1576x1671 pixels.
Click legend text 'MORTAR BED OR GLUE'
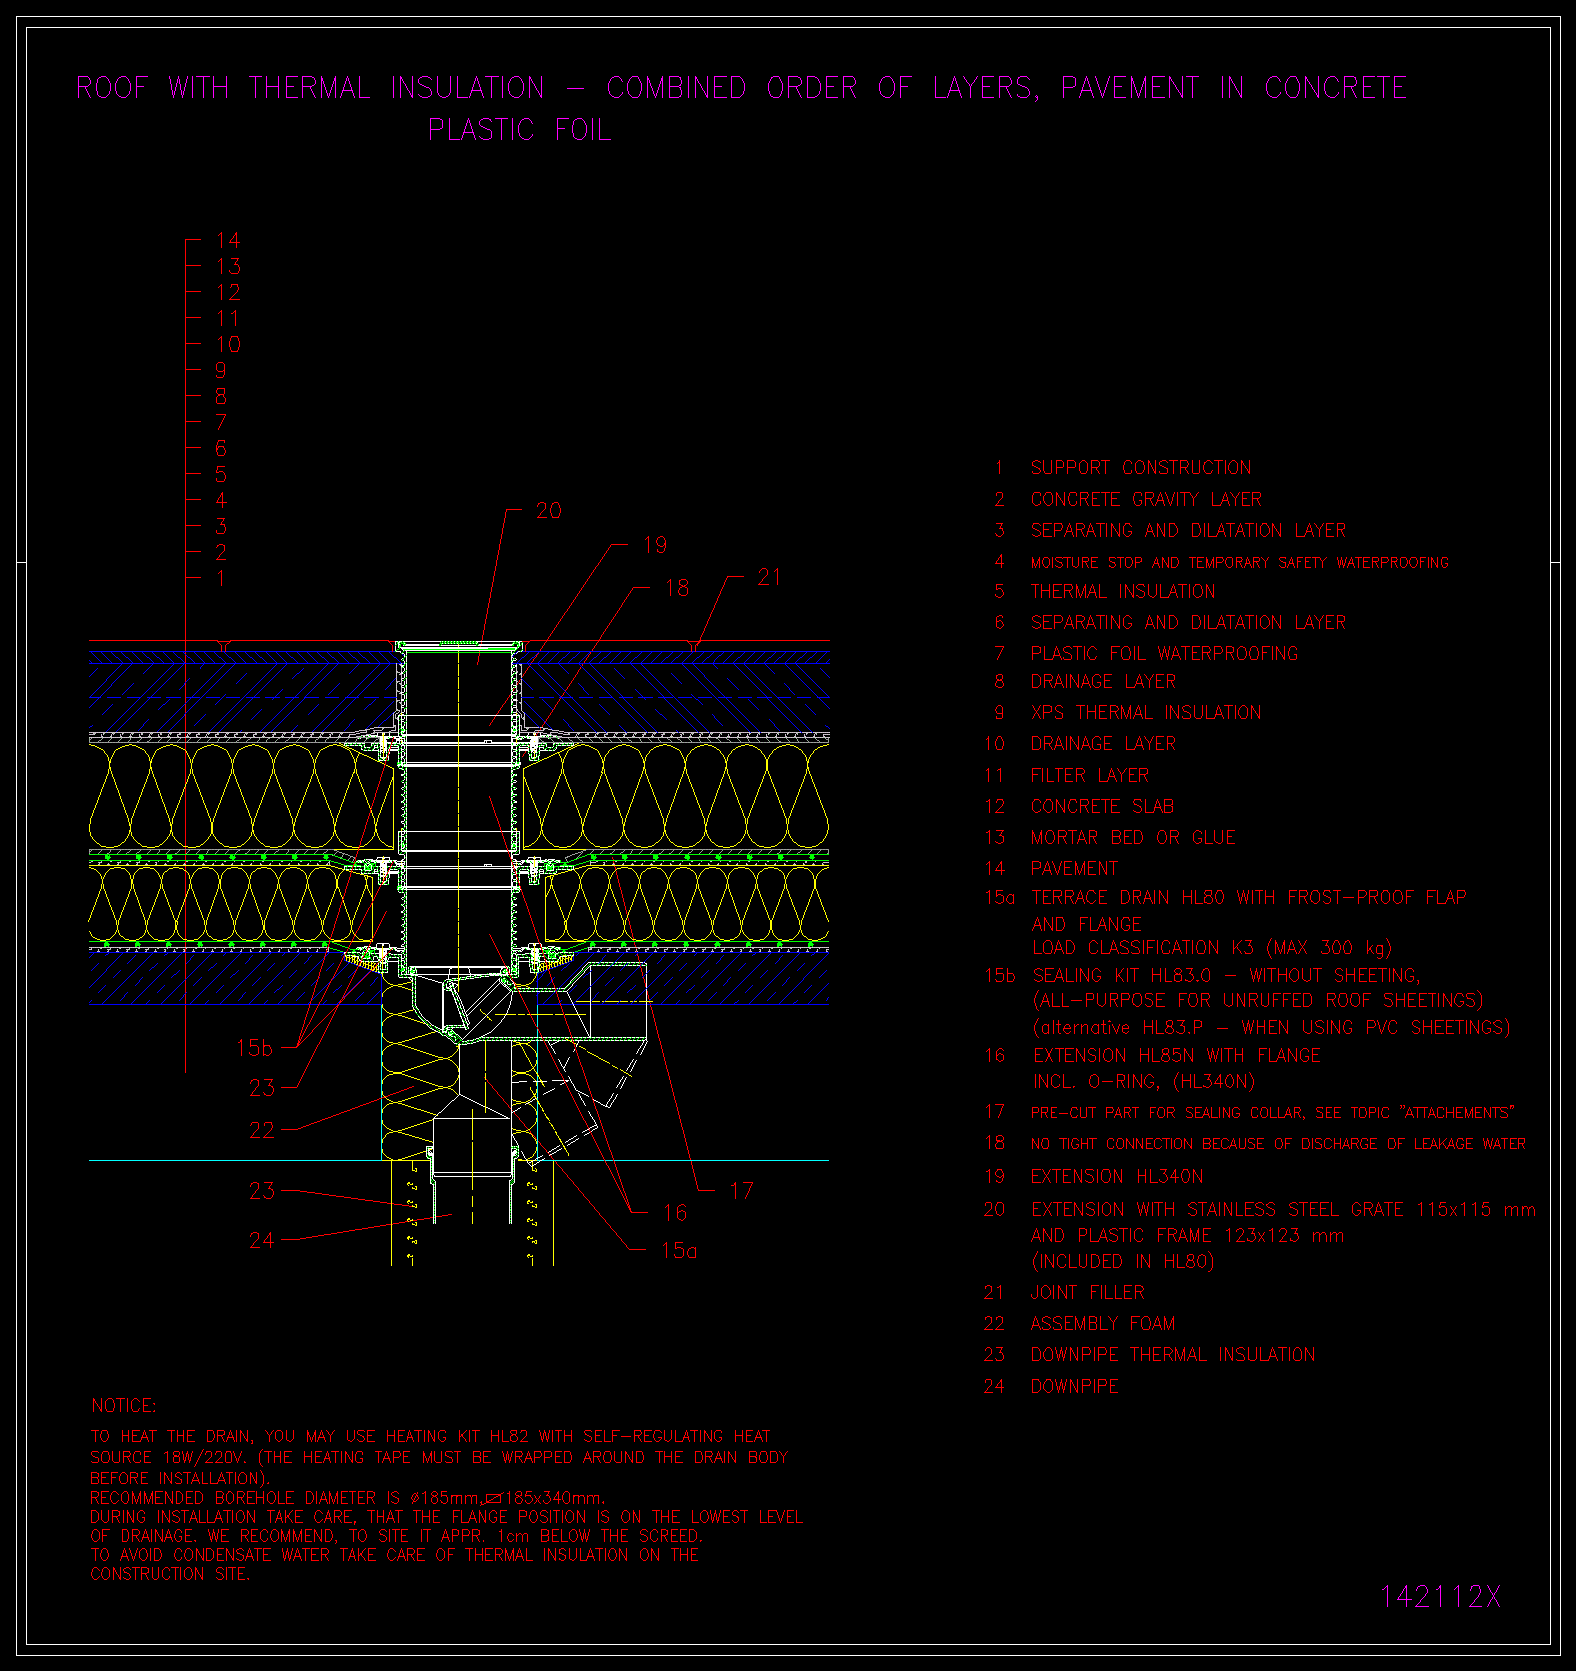point(1133,838)
